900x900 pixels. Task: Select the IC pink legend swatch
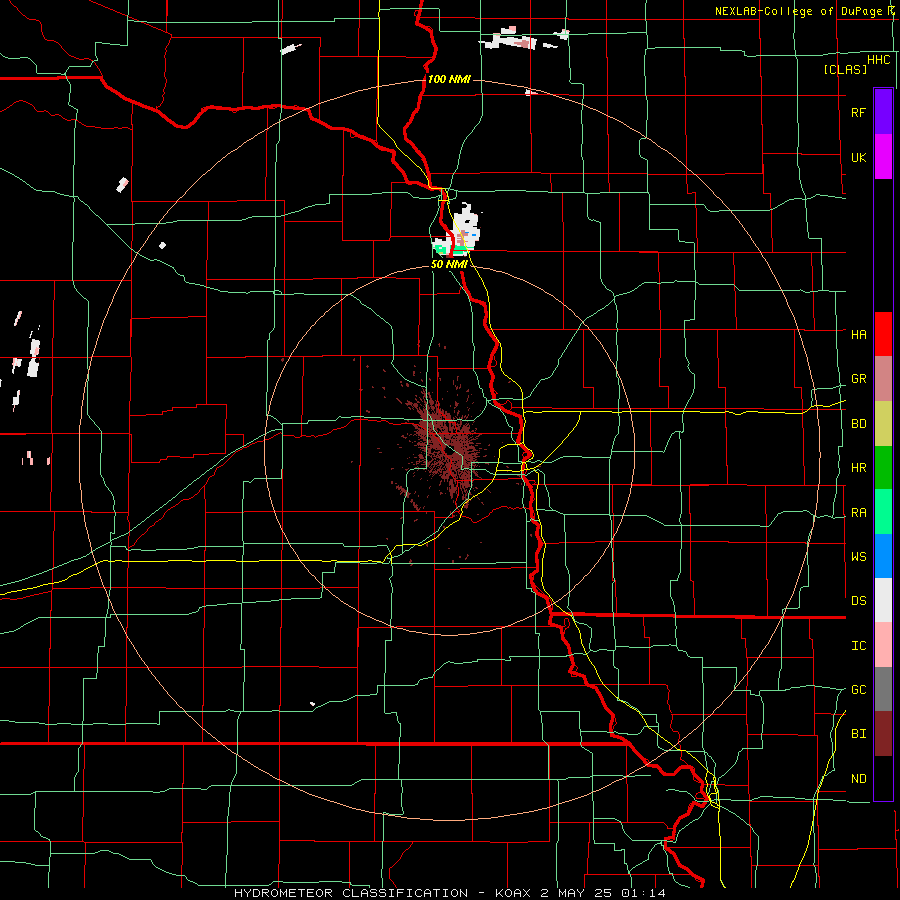click(883, 645)
